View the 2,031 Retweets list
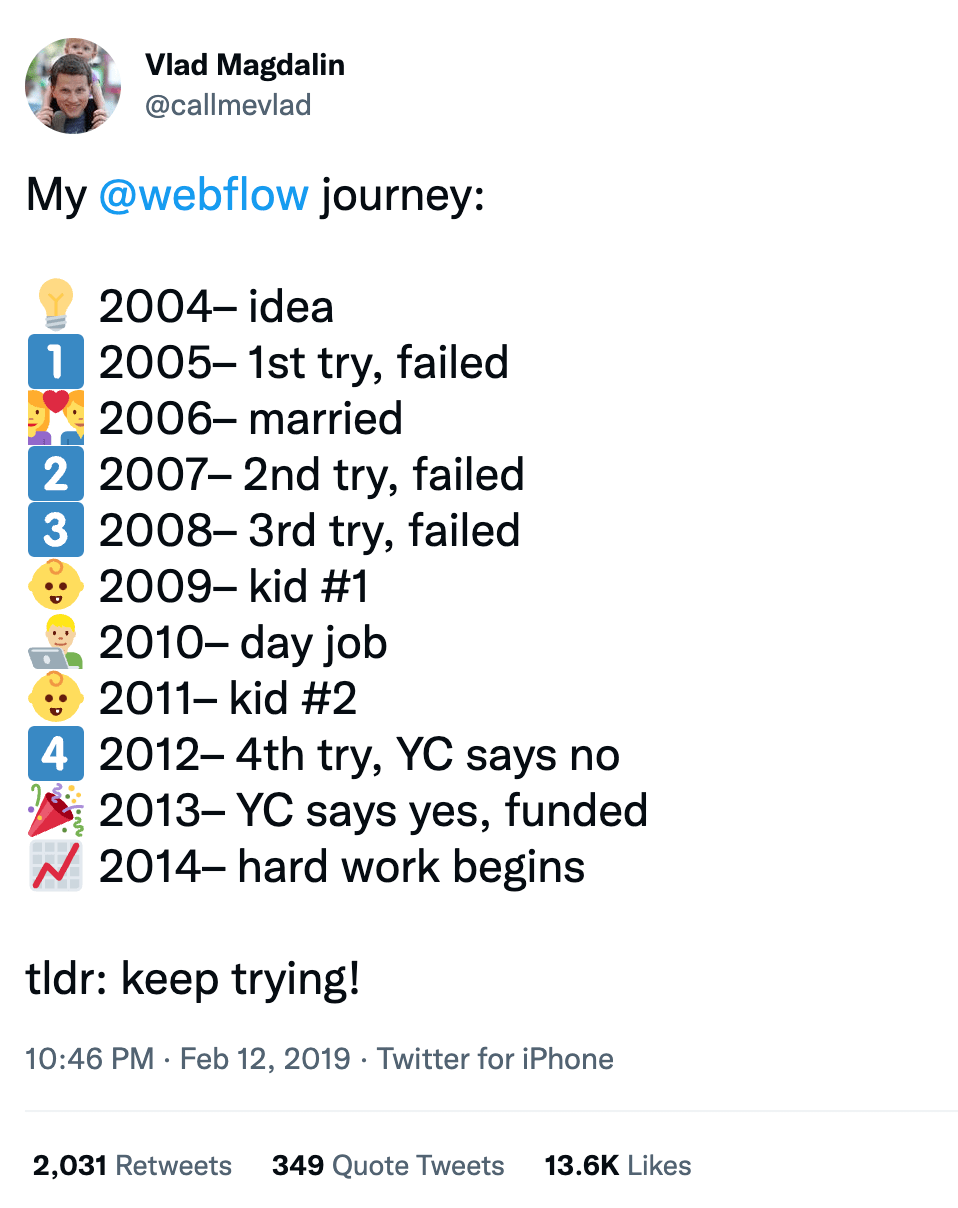Image resolution: width=958 pixels, height=1208 pixels. click(x=132, y=1166)
